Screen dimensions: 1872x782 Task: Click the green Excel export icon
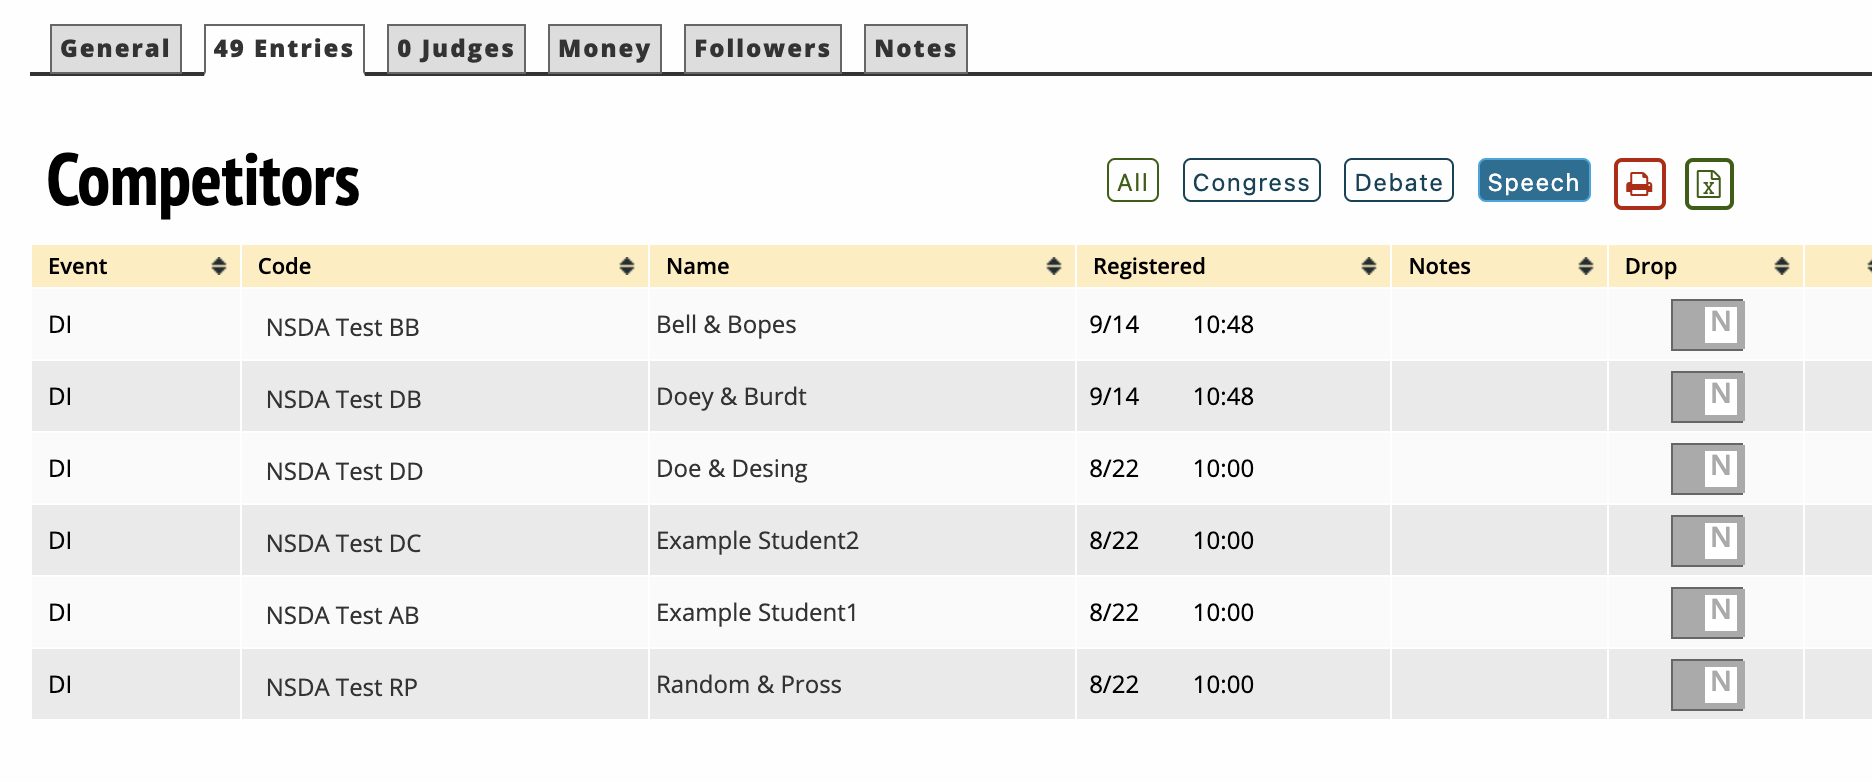point(1708,184)
